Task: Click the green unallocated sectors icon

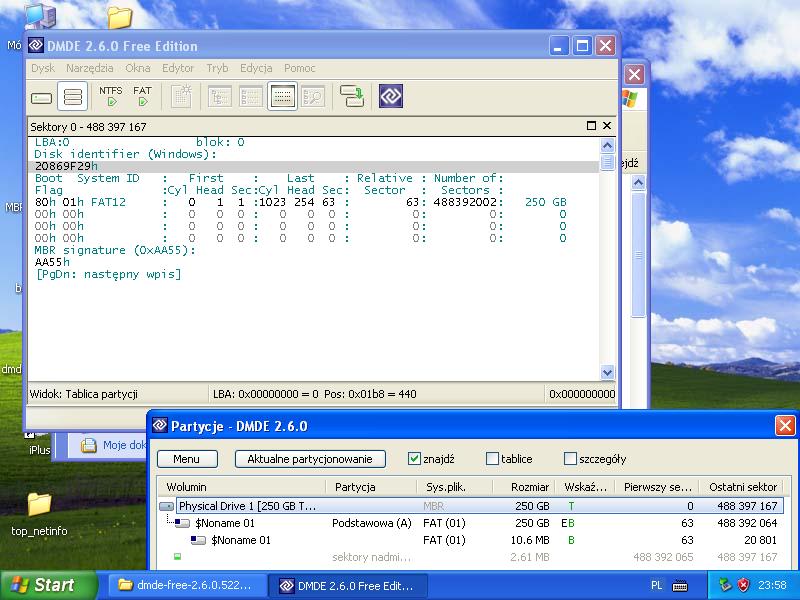Action: (x=177, y=556)
